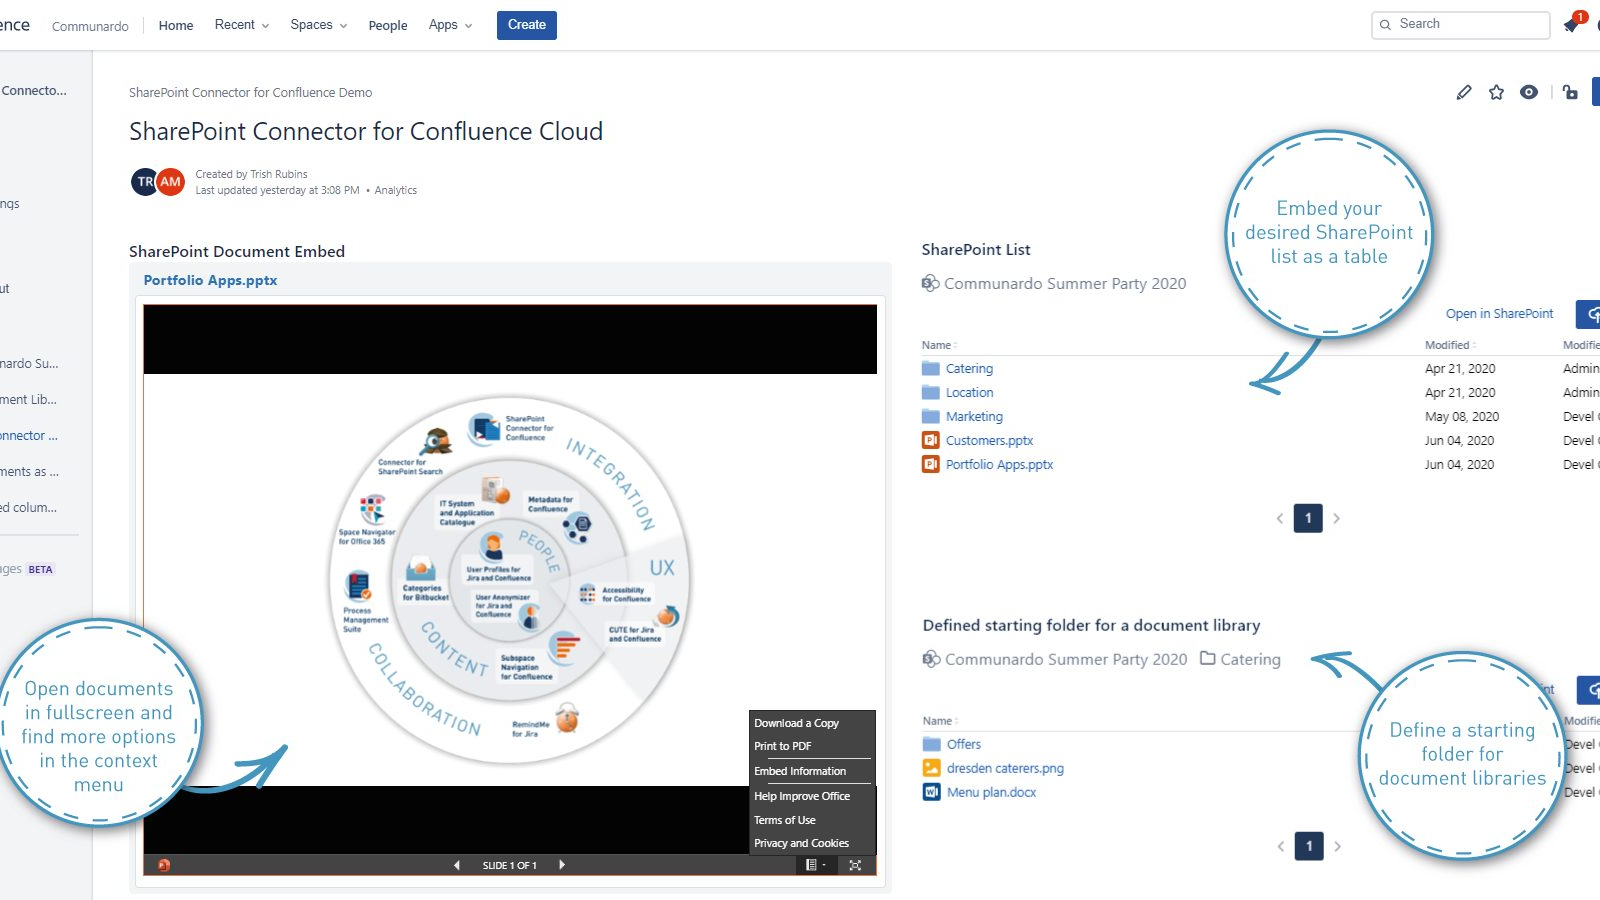Select page 1 in SharePoint list pagination
Image resolution: width=1600 pixels, height=900 pixels.
[1308, 518]
